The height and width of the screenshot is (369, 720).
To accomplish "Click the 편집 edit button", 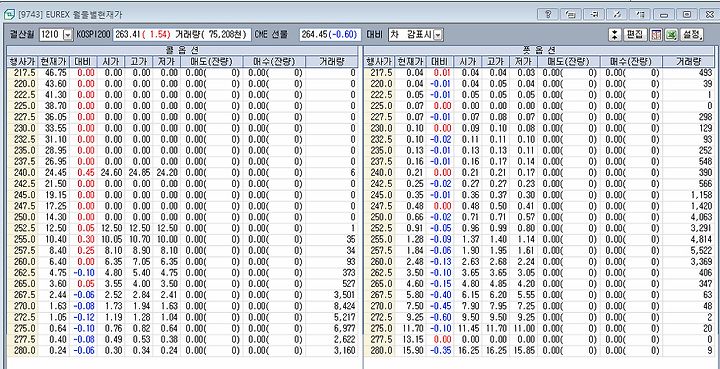I will (635, 34).
